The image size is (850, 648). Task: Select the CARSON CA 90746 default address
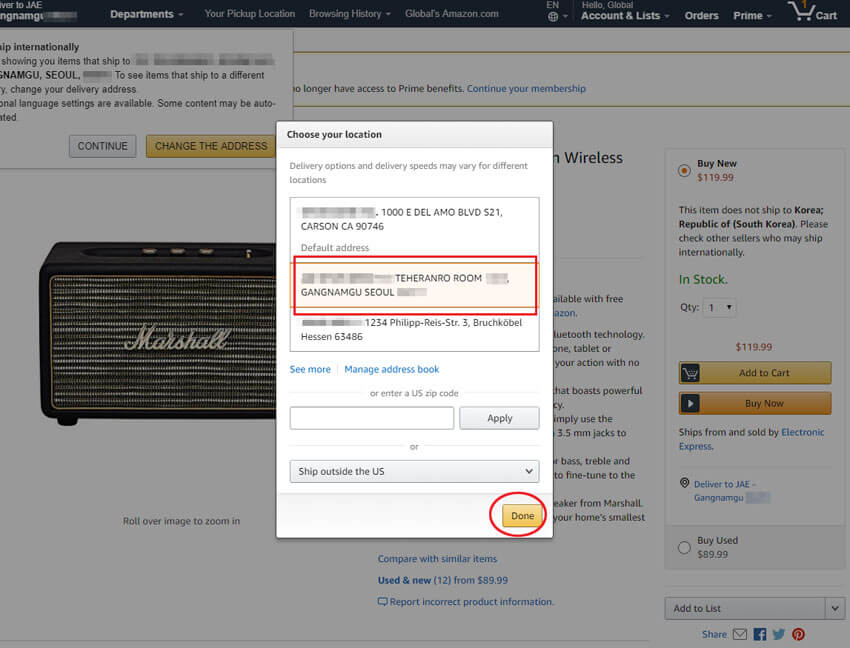click(x=414, y=230)
